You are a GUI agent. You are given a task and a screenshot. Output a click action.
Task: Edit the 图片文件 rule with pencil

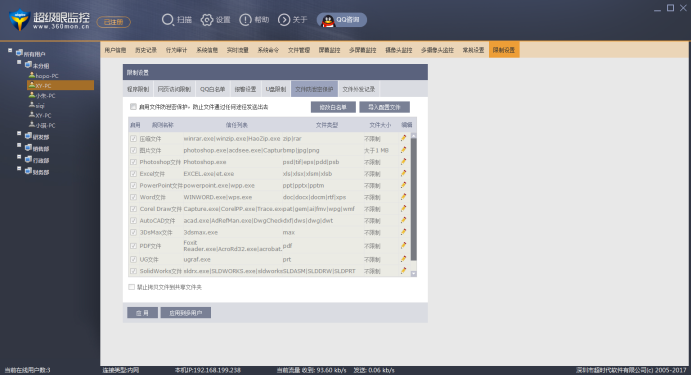(x=403, y=150)
